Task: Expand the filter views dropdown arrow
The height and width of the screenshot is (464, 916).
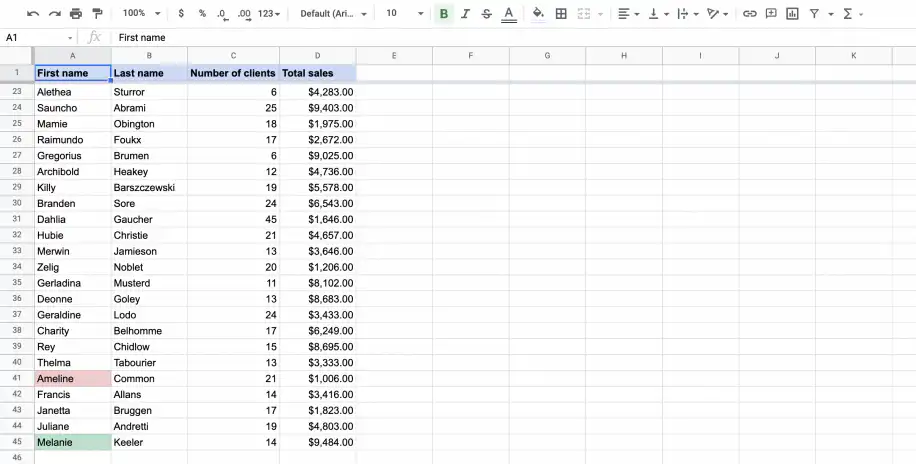Action: click(831, 14)
